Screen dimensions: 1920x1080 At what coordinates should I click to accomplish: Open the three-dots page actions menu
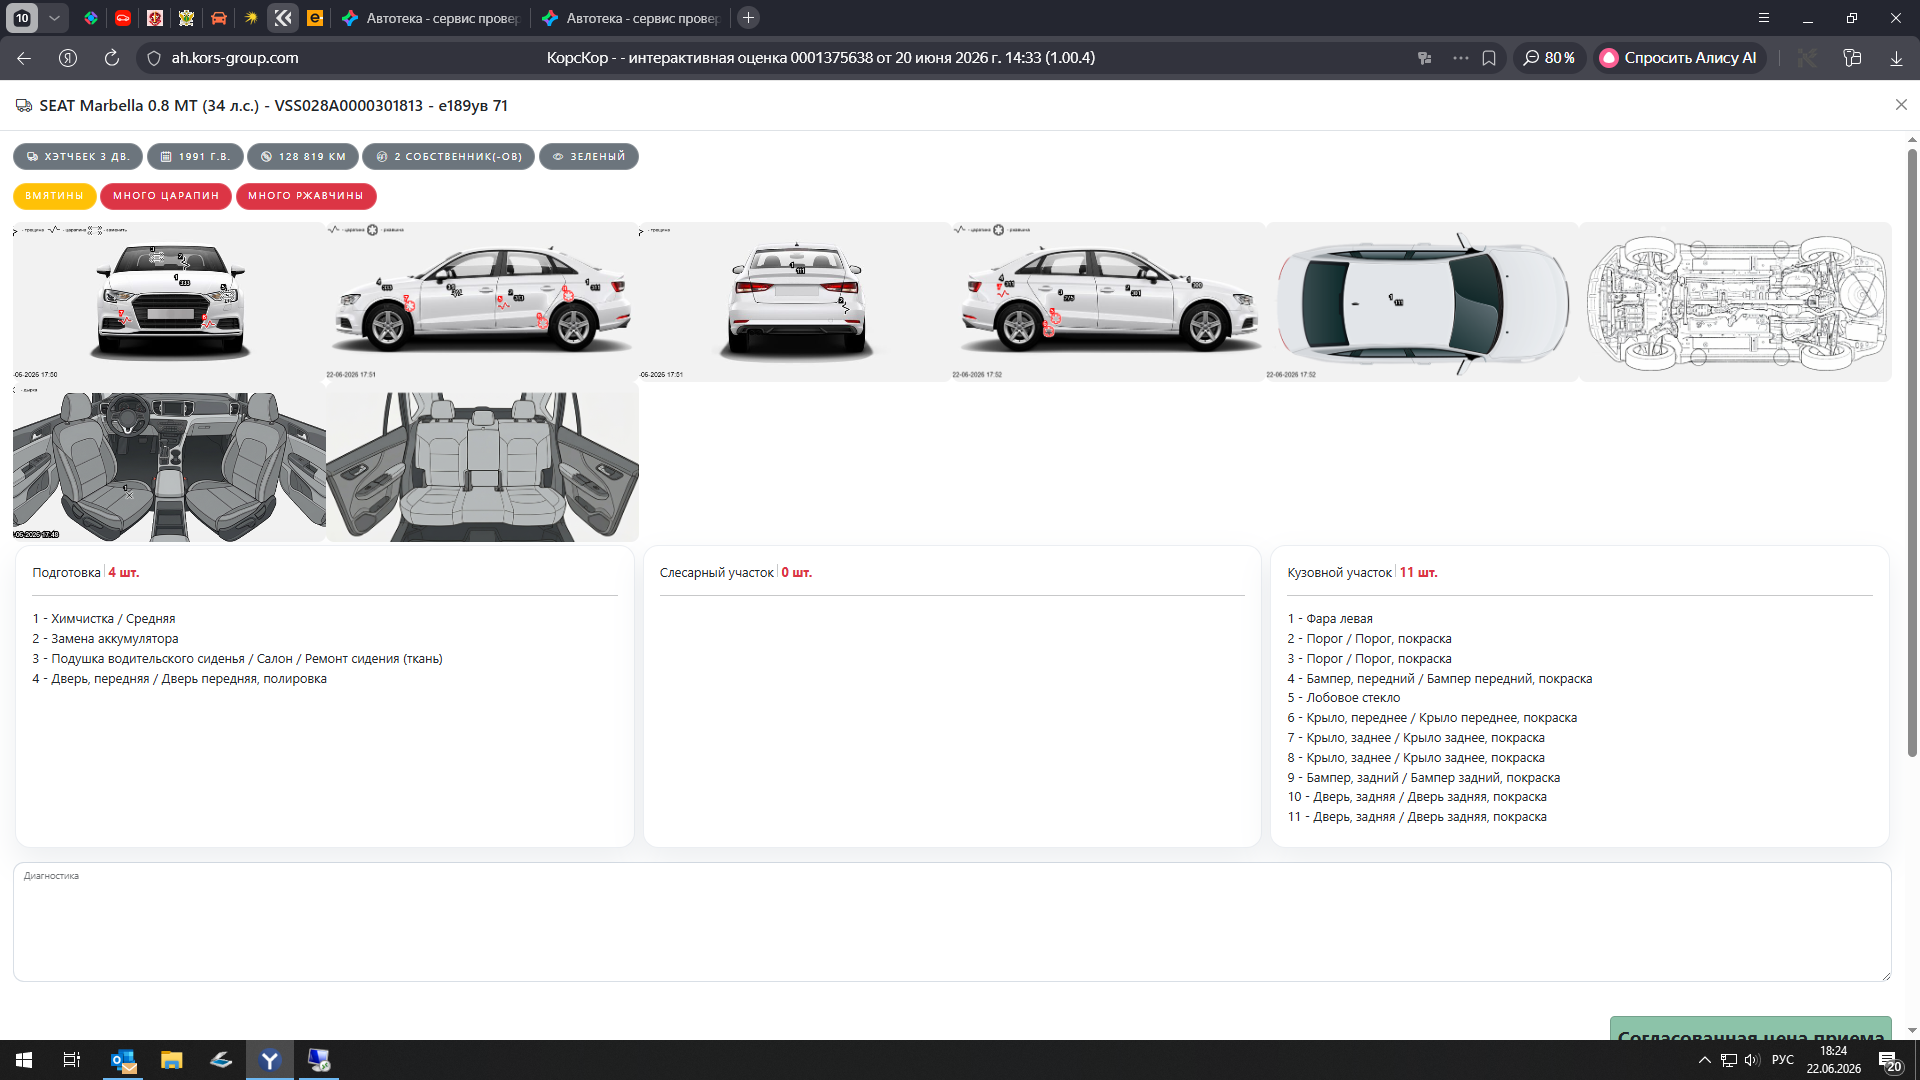tap(1461, 58)
